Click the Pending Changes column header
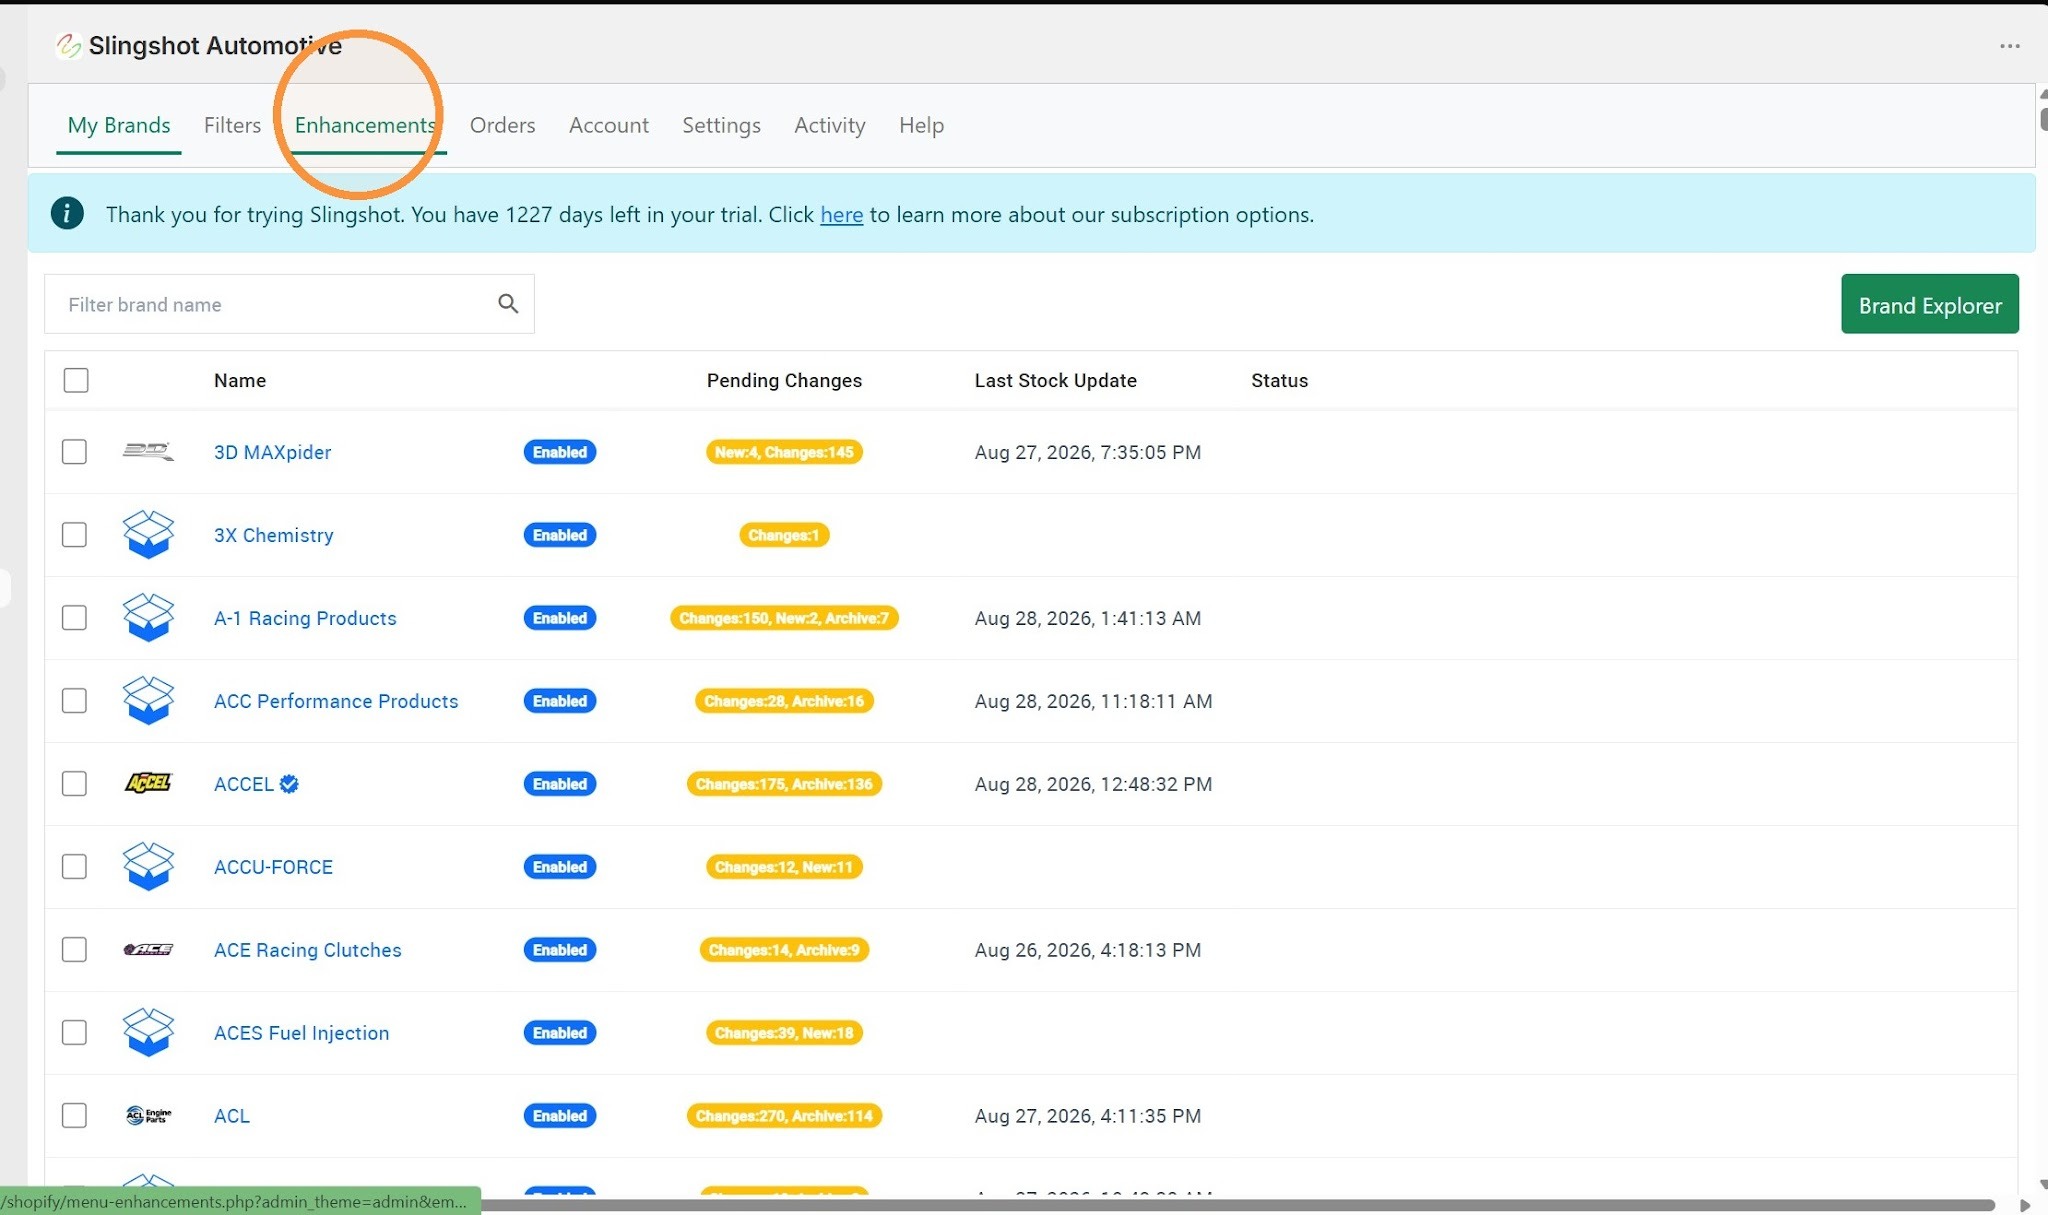The width and height of the screenshot is (2048, 1215). [x=784, y=380]
